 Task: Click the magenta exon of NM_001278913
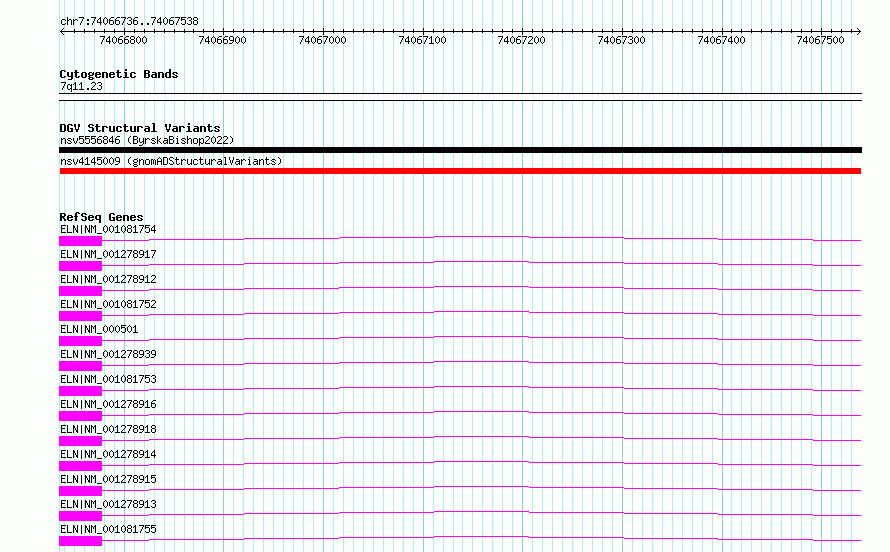[x=81, y=516]
